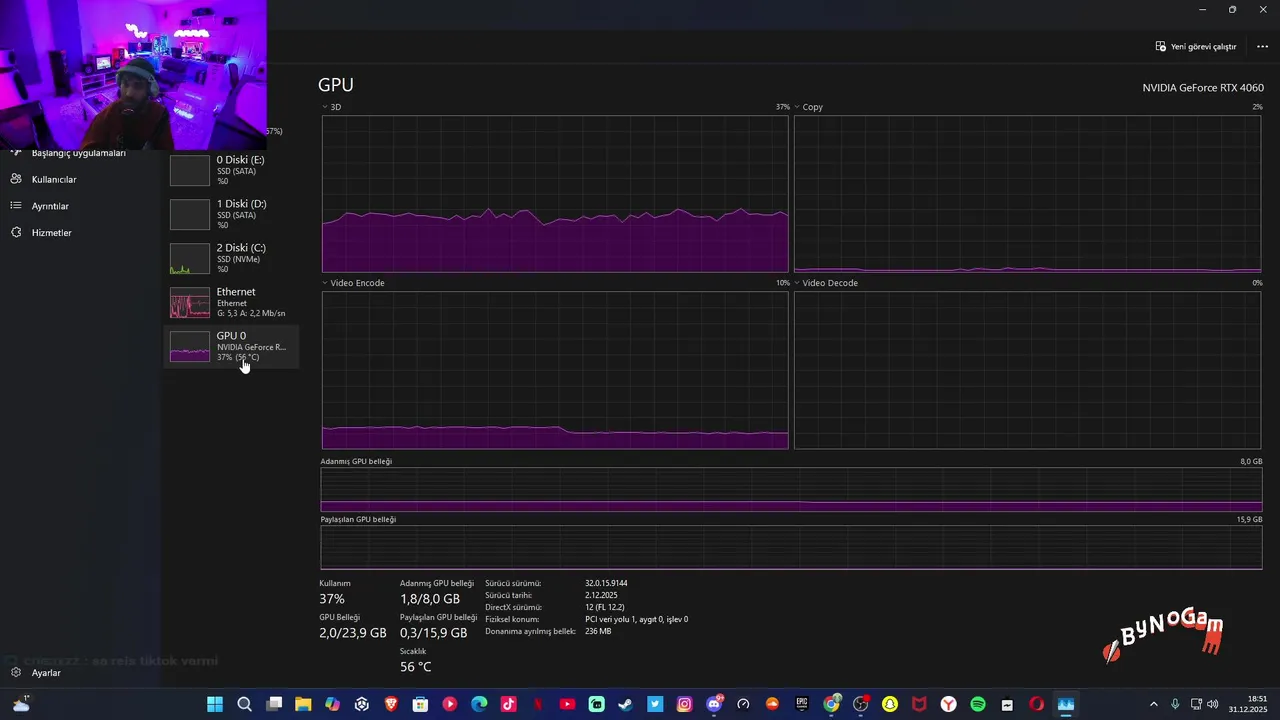Open Discord from the taskbar
This screenshot has width=1280, height=720.
[x=714, y=704]
